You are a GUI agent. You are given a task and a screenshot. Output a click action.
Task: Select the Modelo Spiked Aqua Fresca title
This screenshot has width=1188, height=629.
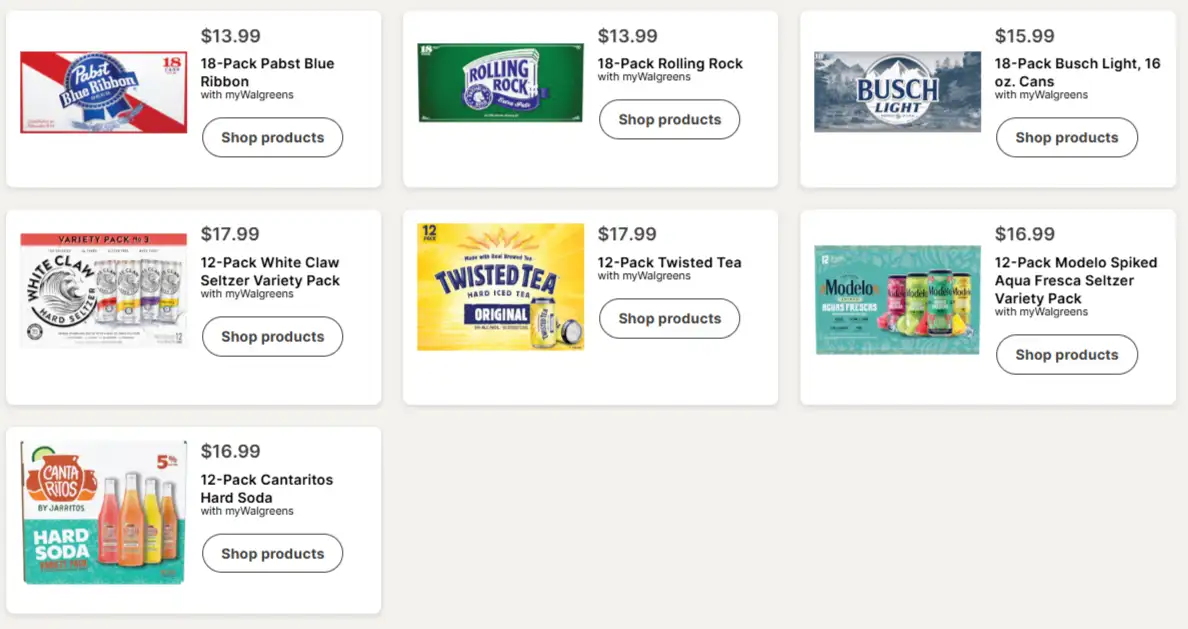[1076, 280]
